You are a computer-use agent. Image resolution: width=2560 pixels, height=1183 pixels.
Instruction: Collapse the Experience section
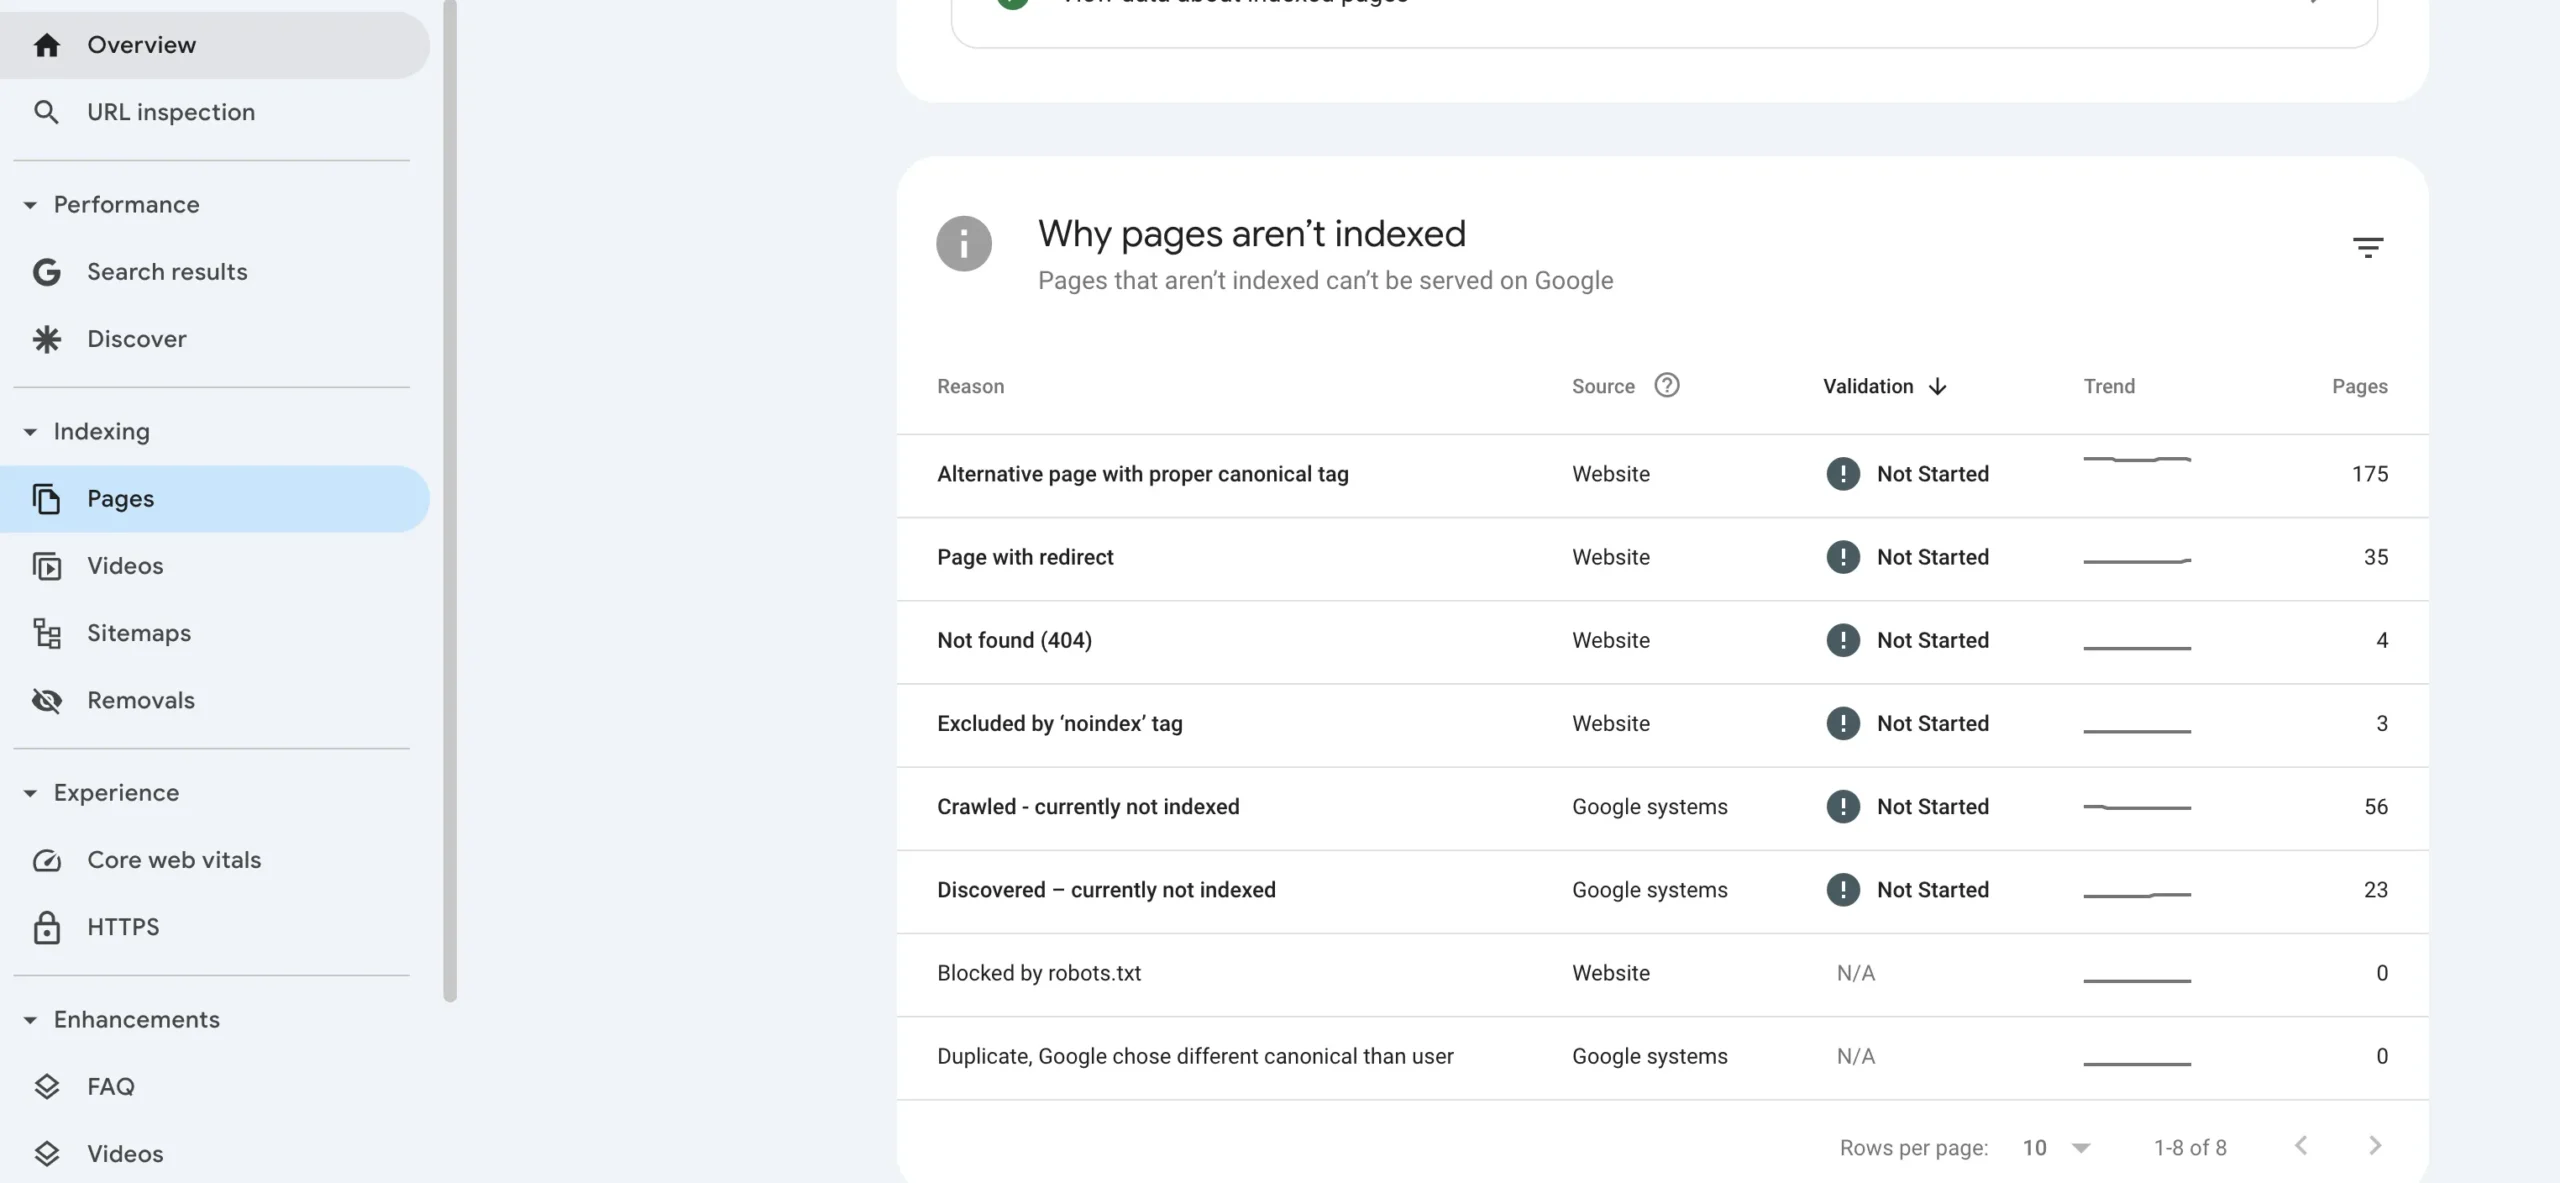(30, 793)
